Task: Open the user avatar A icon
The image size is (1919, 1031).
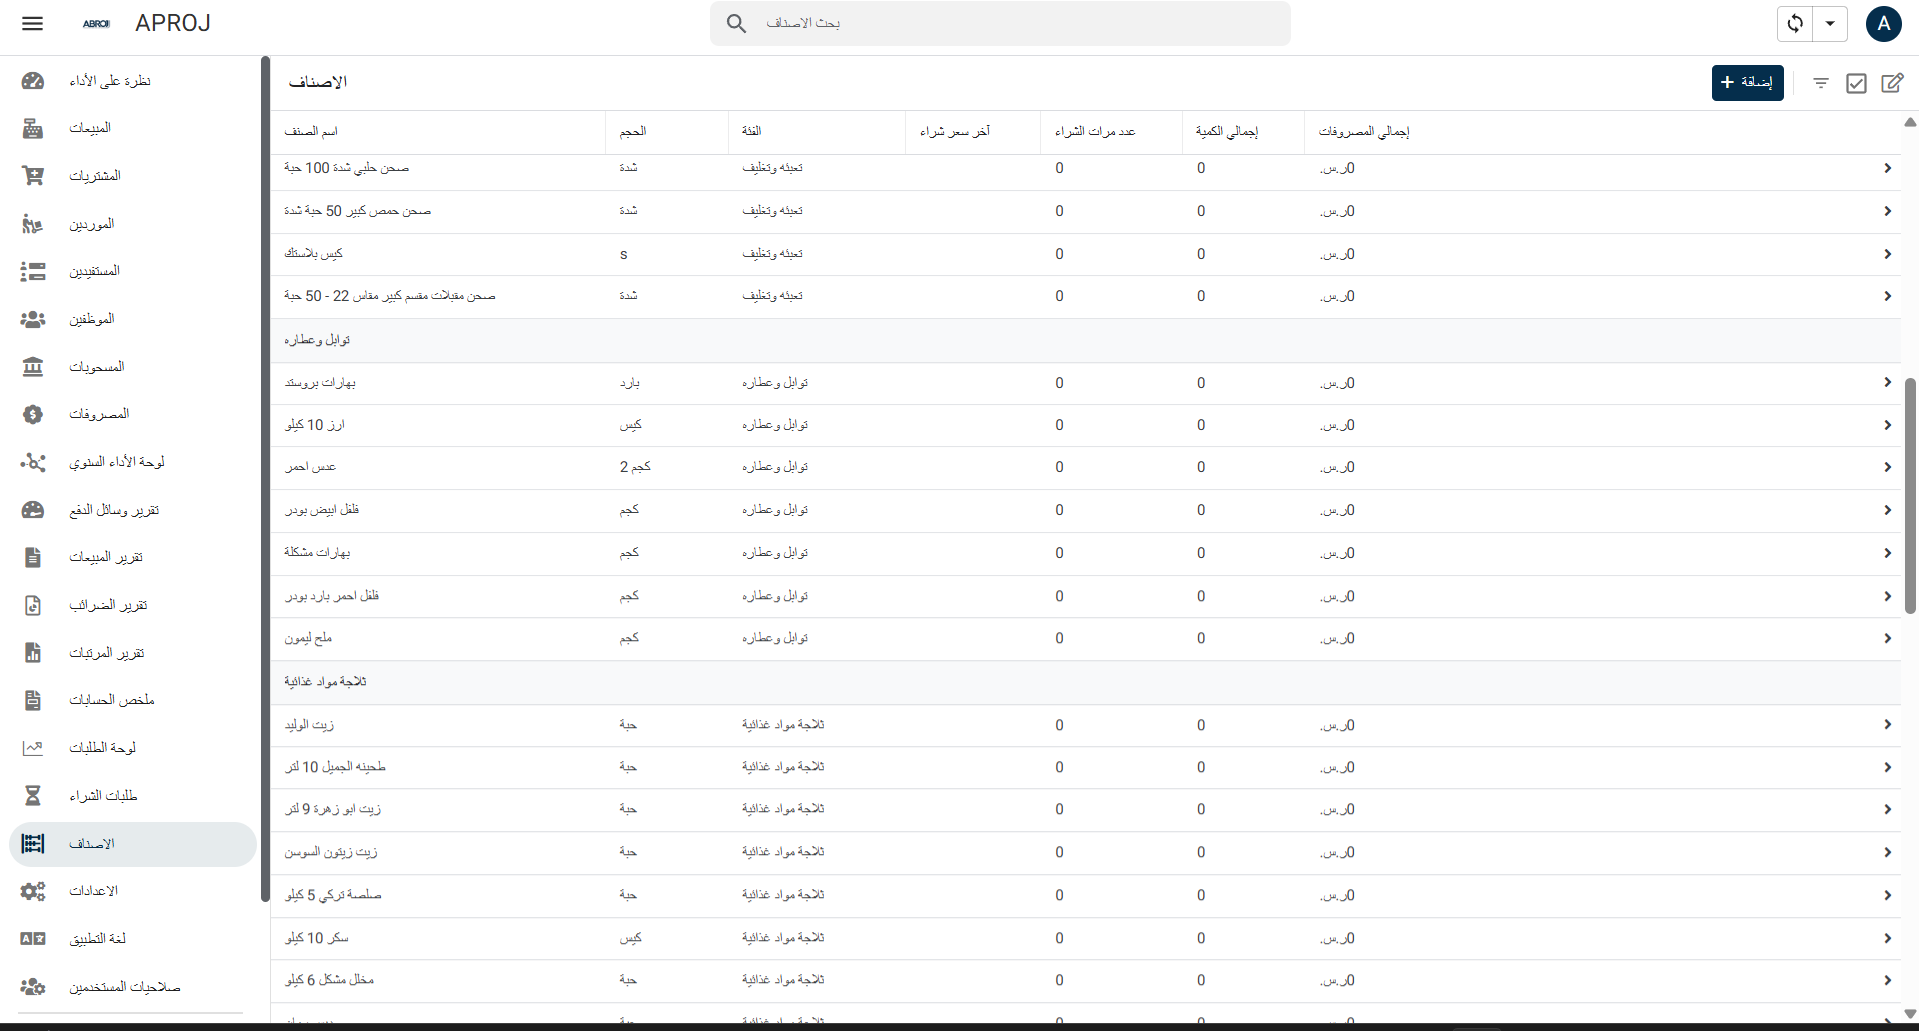Action: [1883, 23]
